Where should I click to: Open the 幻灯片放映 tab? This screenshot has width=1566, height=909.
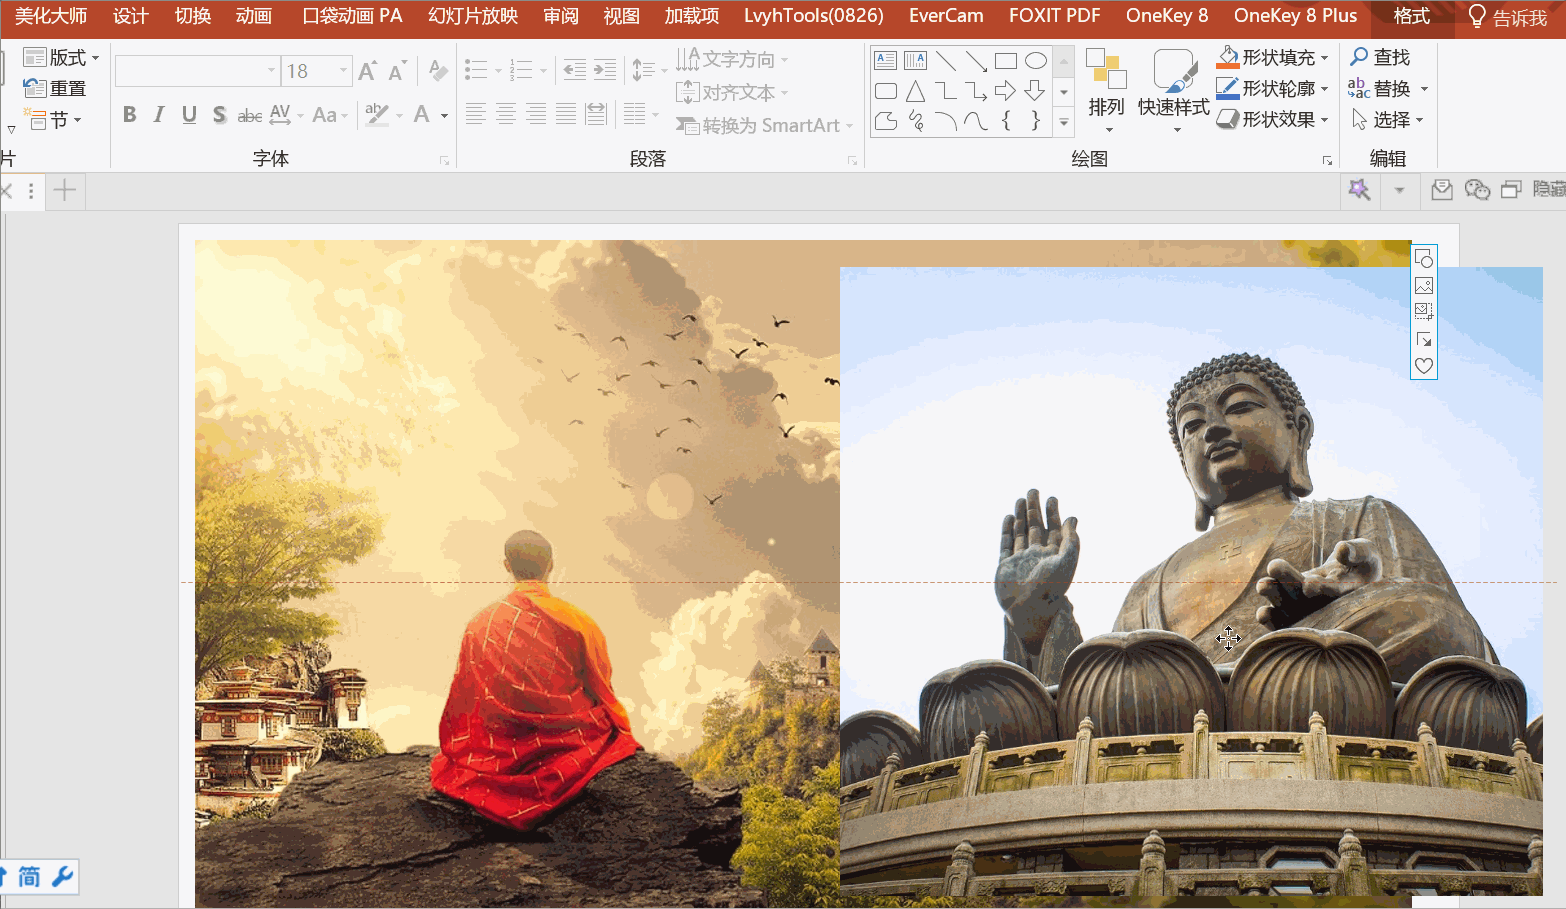pyautogui.click(x=473, y=16)
